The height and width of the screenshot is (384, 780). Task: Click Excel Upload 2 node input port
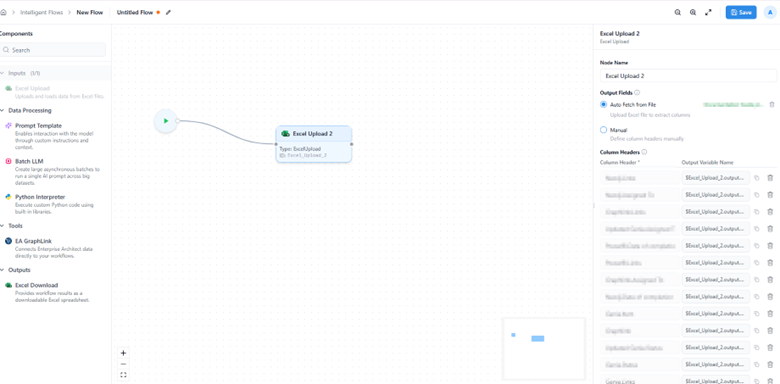[x=276, y=144]
